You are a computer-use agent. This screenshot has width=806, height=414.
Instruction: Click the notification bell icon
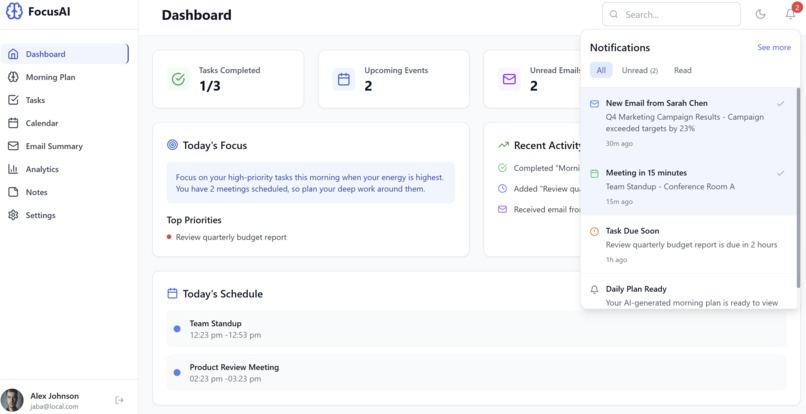click(791, 14)
